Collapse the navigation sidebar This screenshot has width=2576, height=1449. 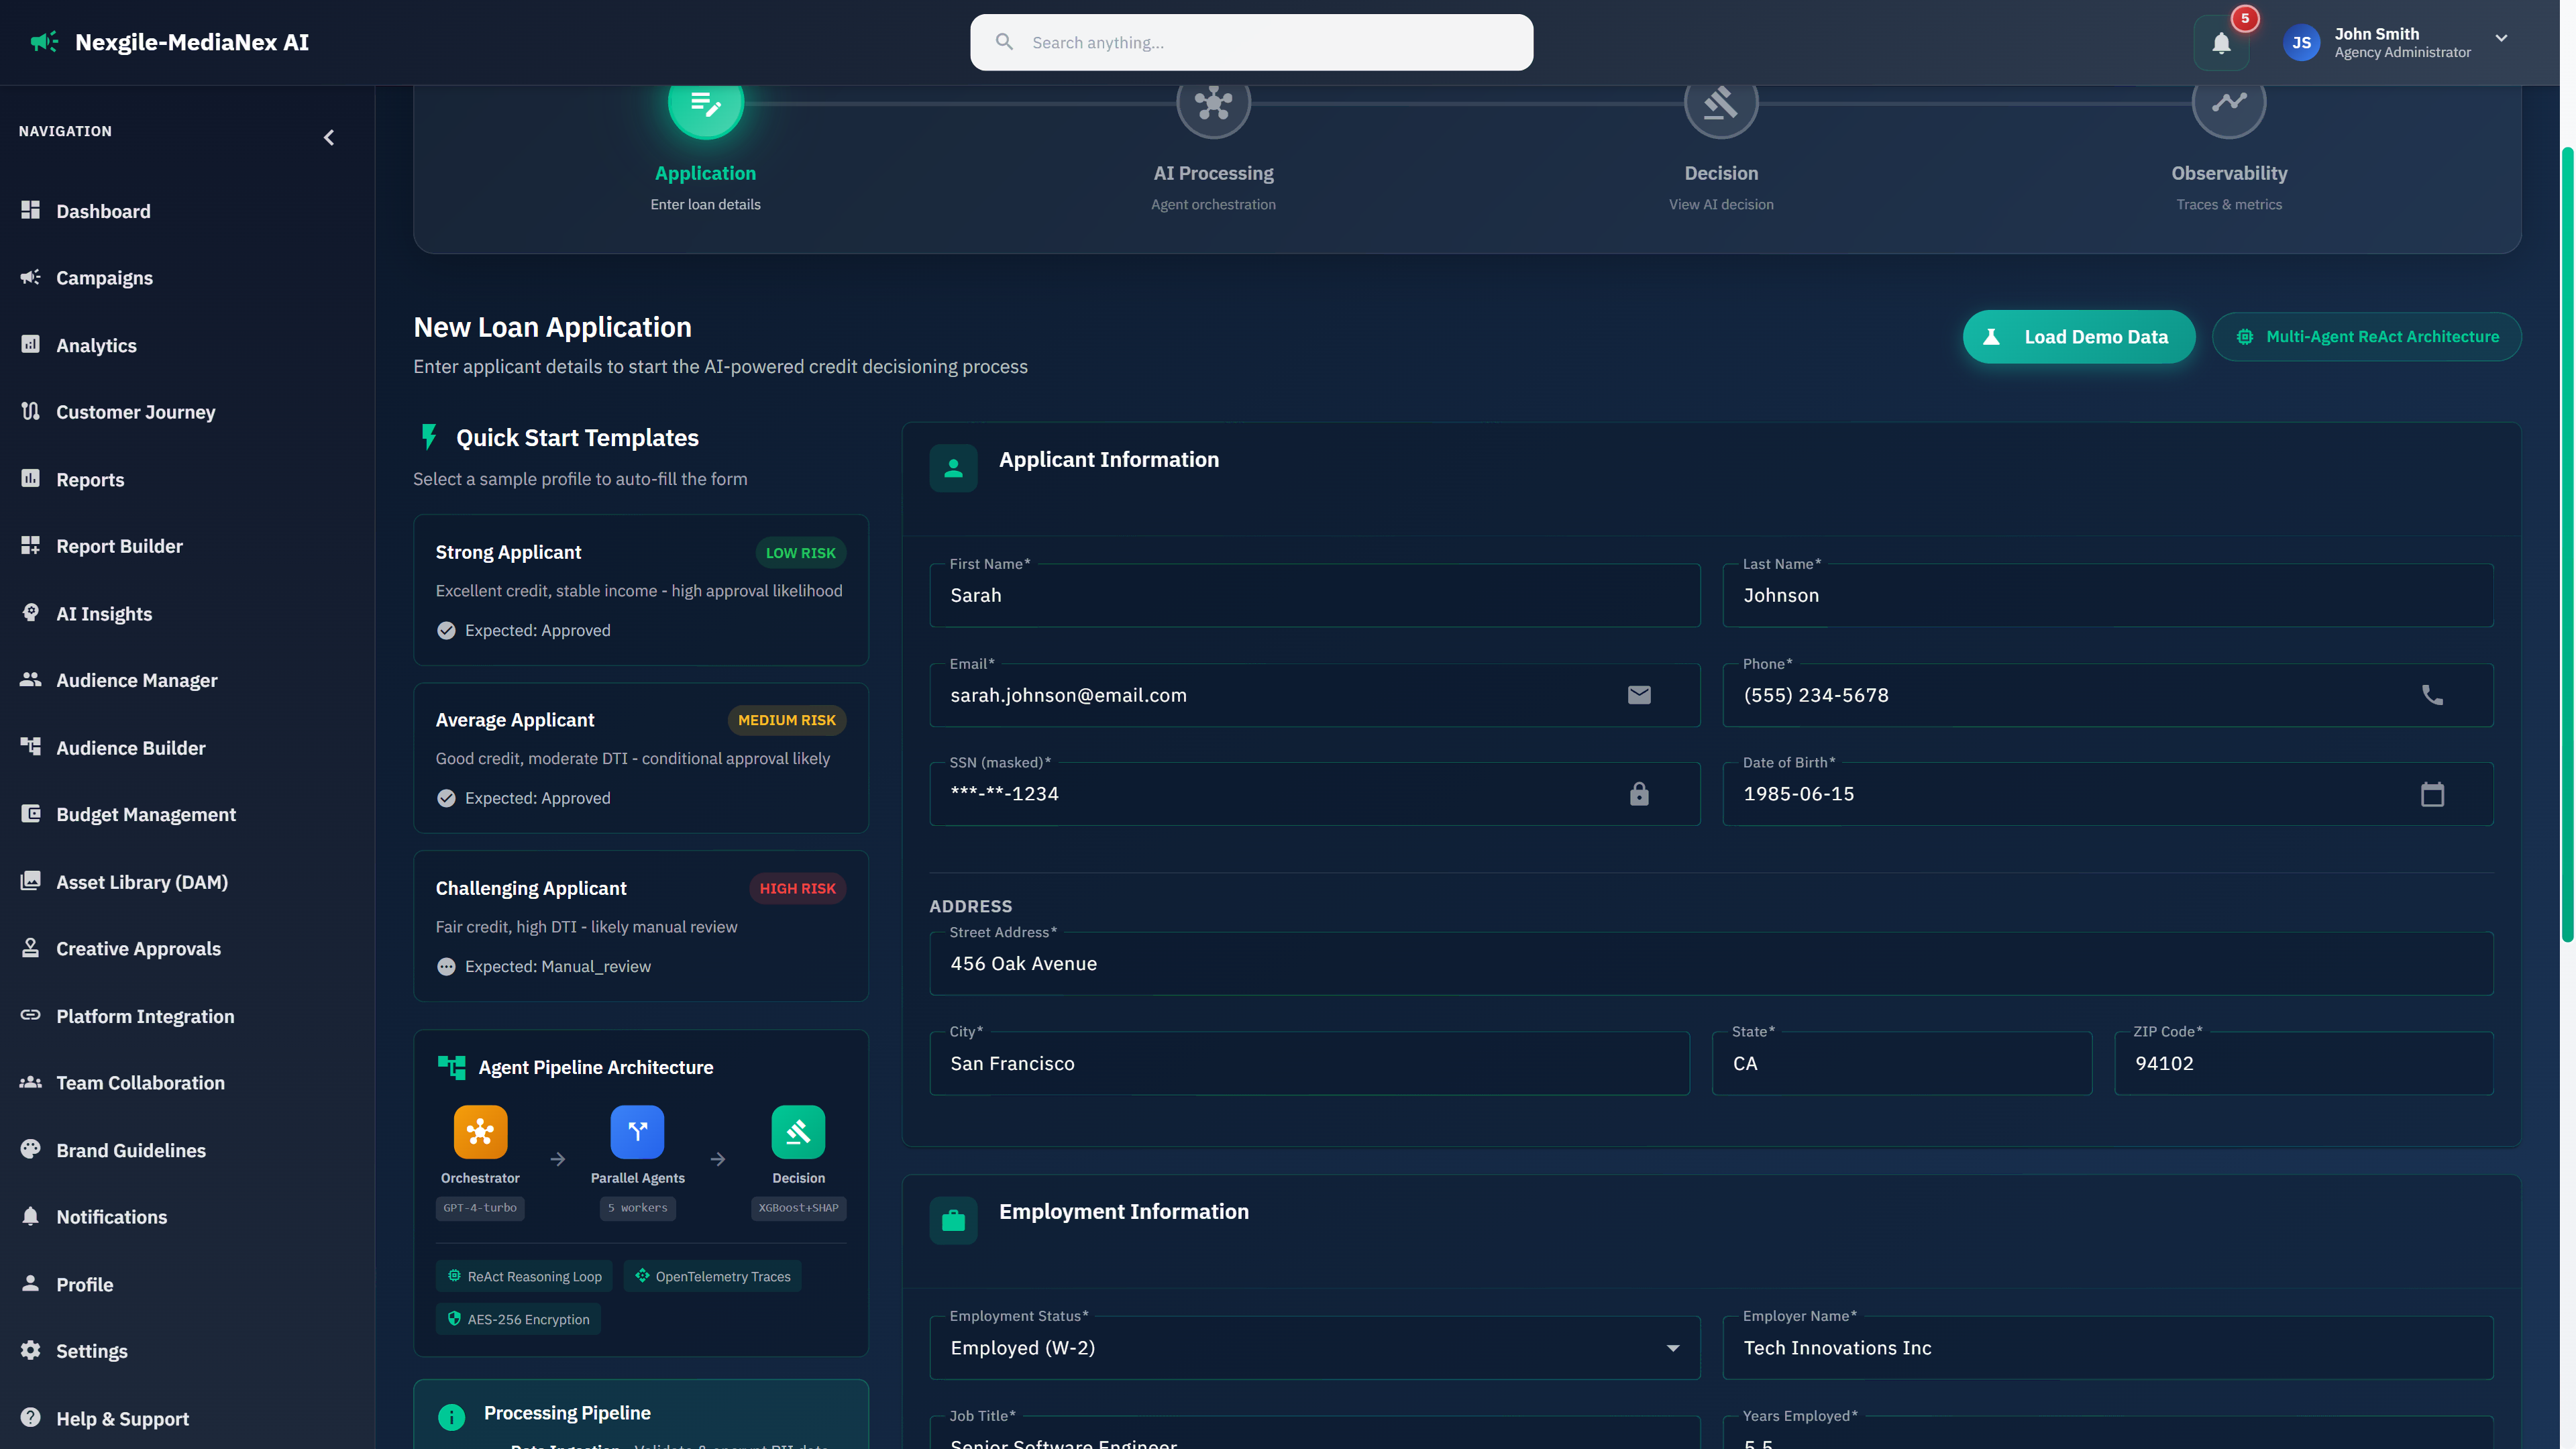point(329,138)
